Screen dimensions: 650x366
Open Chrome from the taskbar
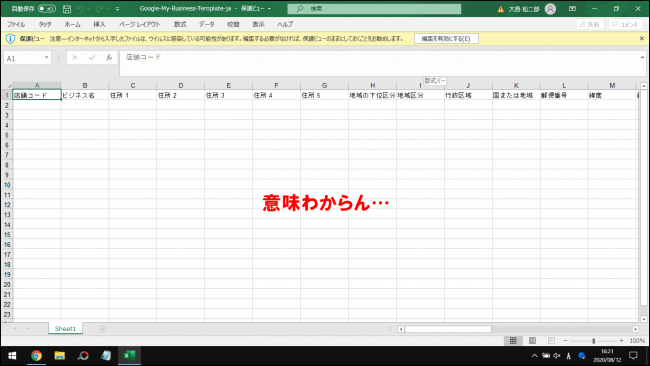pyautogui.click(x=36, y=356)
